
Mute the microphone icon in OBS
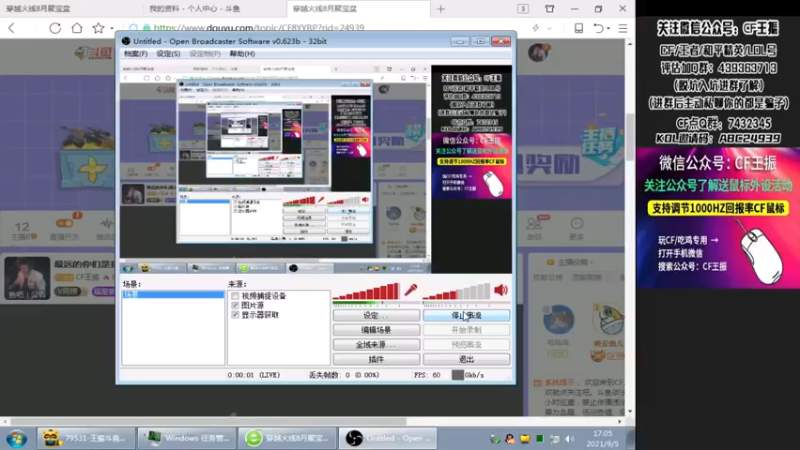coord(411,290)
